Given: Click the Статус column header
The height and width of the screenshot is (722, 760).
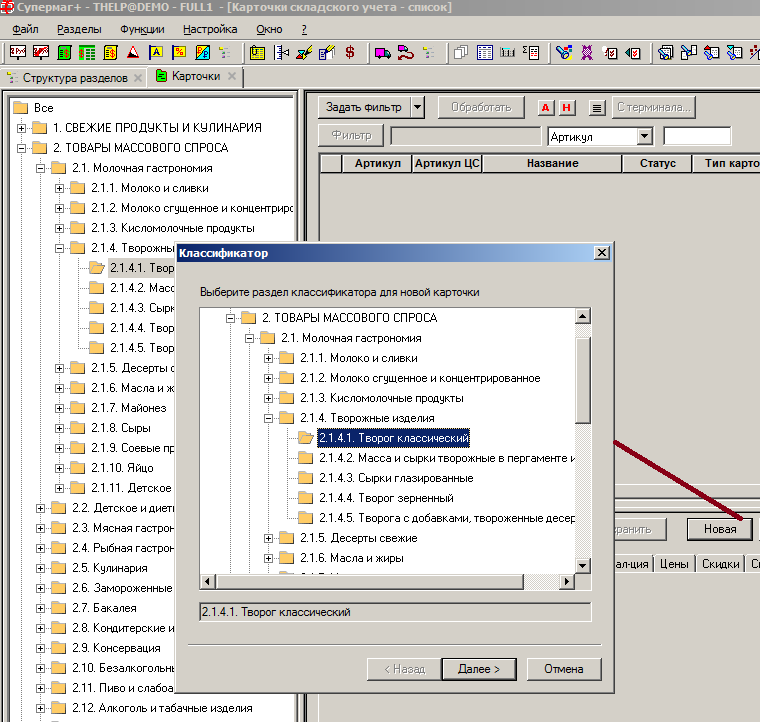Looking at the screenshot, I should [x=657, y=163].
